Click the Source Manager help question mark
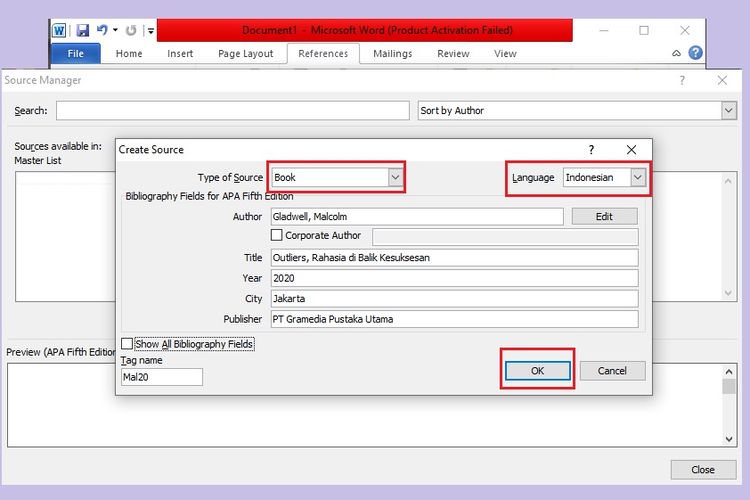This screenshot has height=500, width=750. [x=682, y=80]
